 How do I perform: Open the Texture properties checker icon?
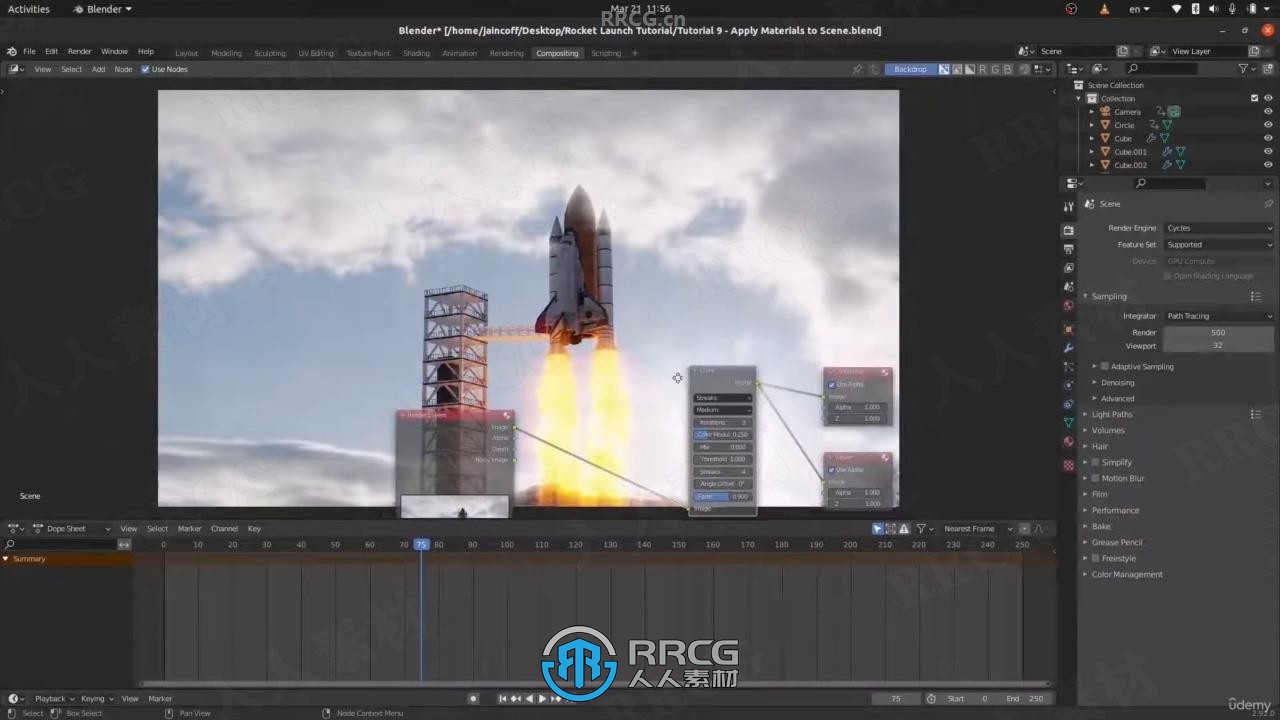(1068, 465)
